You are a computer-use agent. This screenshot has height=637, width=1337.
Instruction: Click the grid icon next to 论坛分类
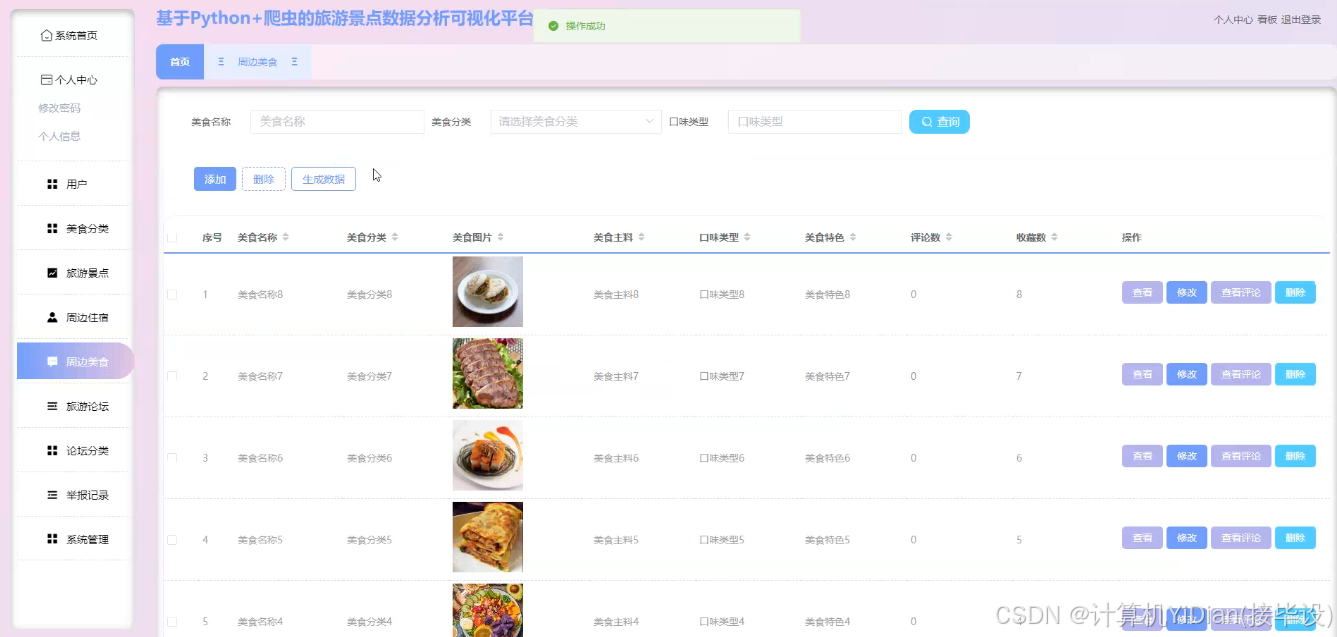pos(52,450)
